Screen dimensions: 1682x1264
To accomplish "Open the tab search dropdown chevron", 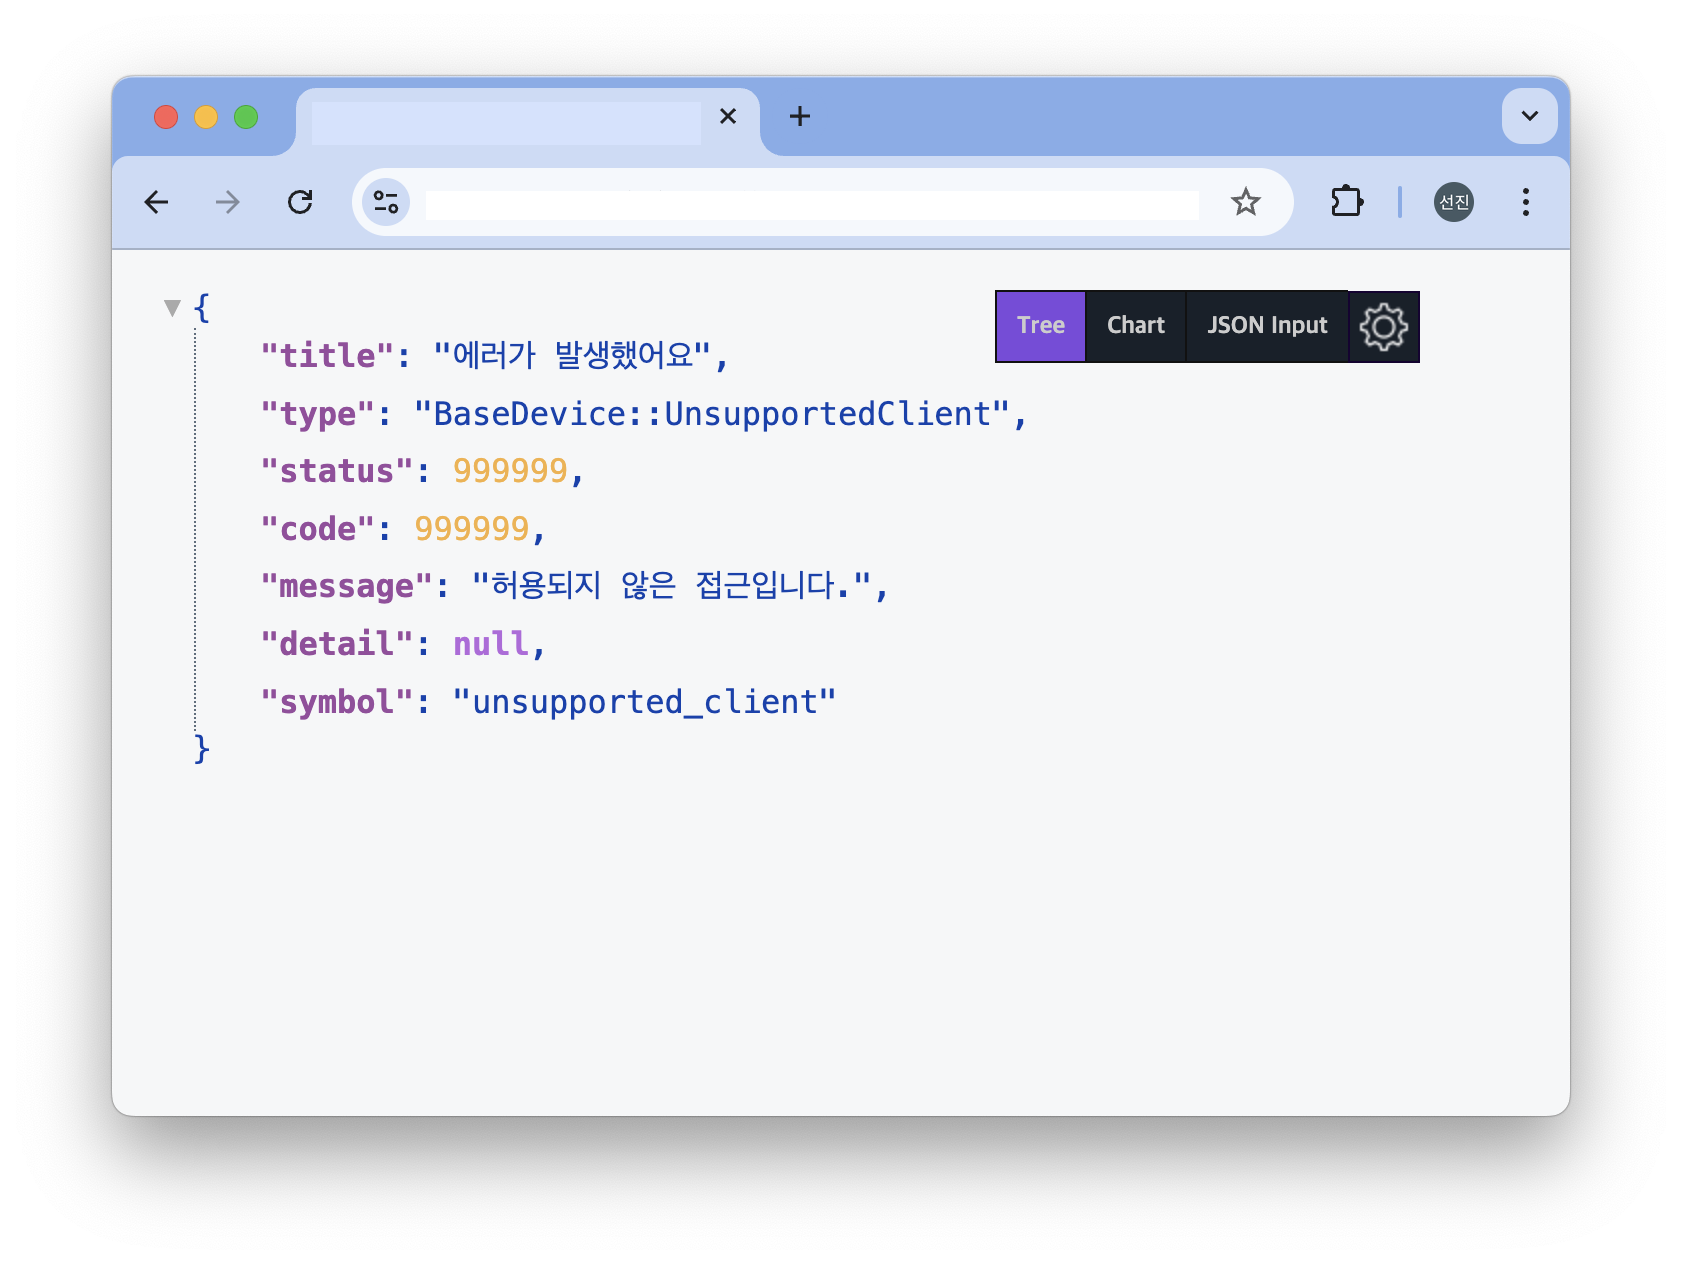I will (x=1529, y=116).
